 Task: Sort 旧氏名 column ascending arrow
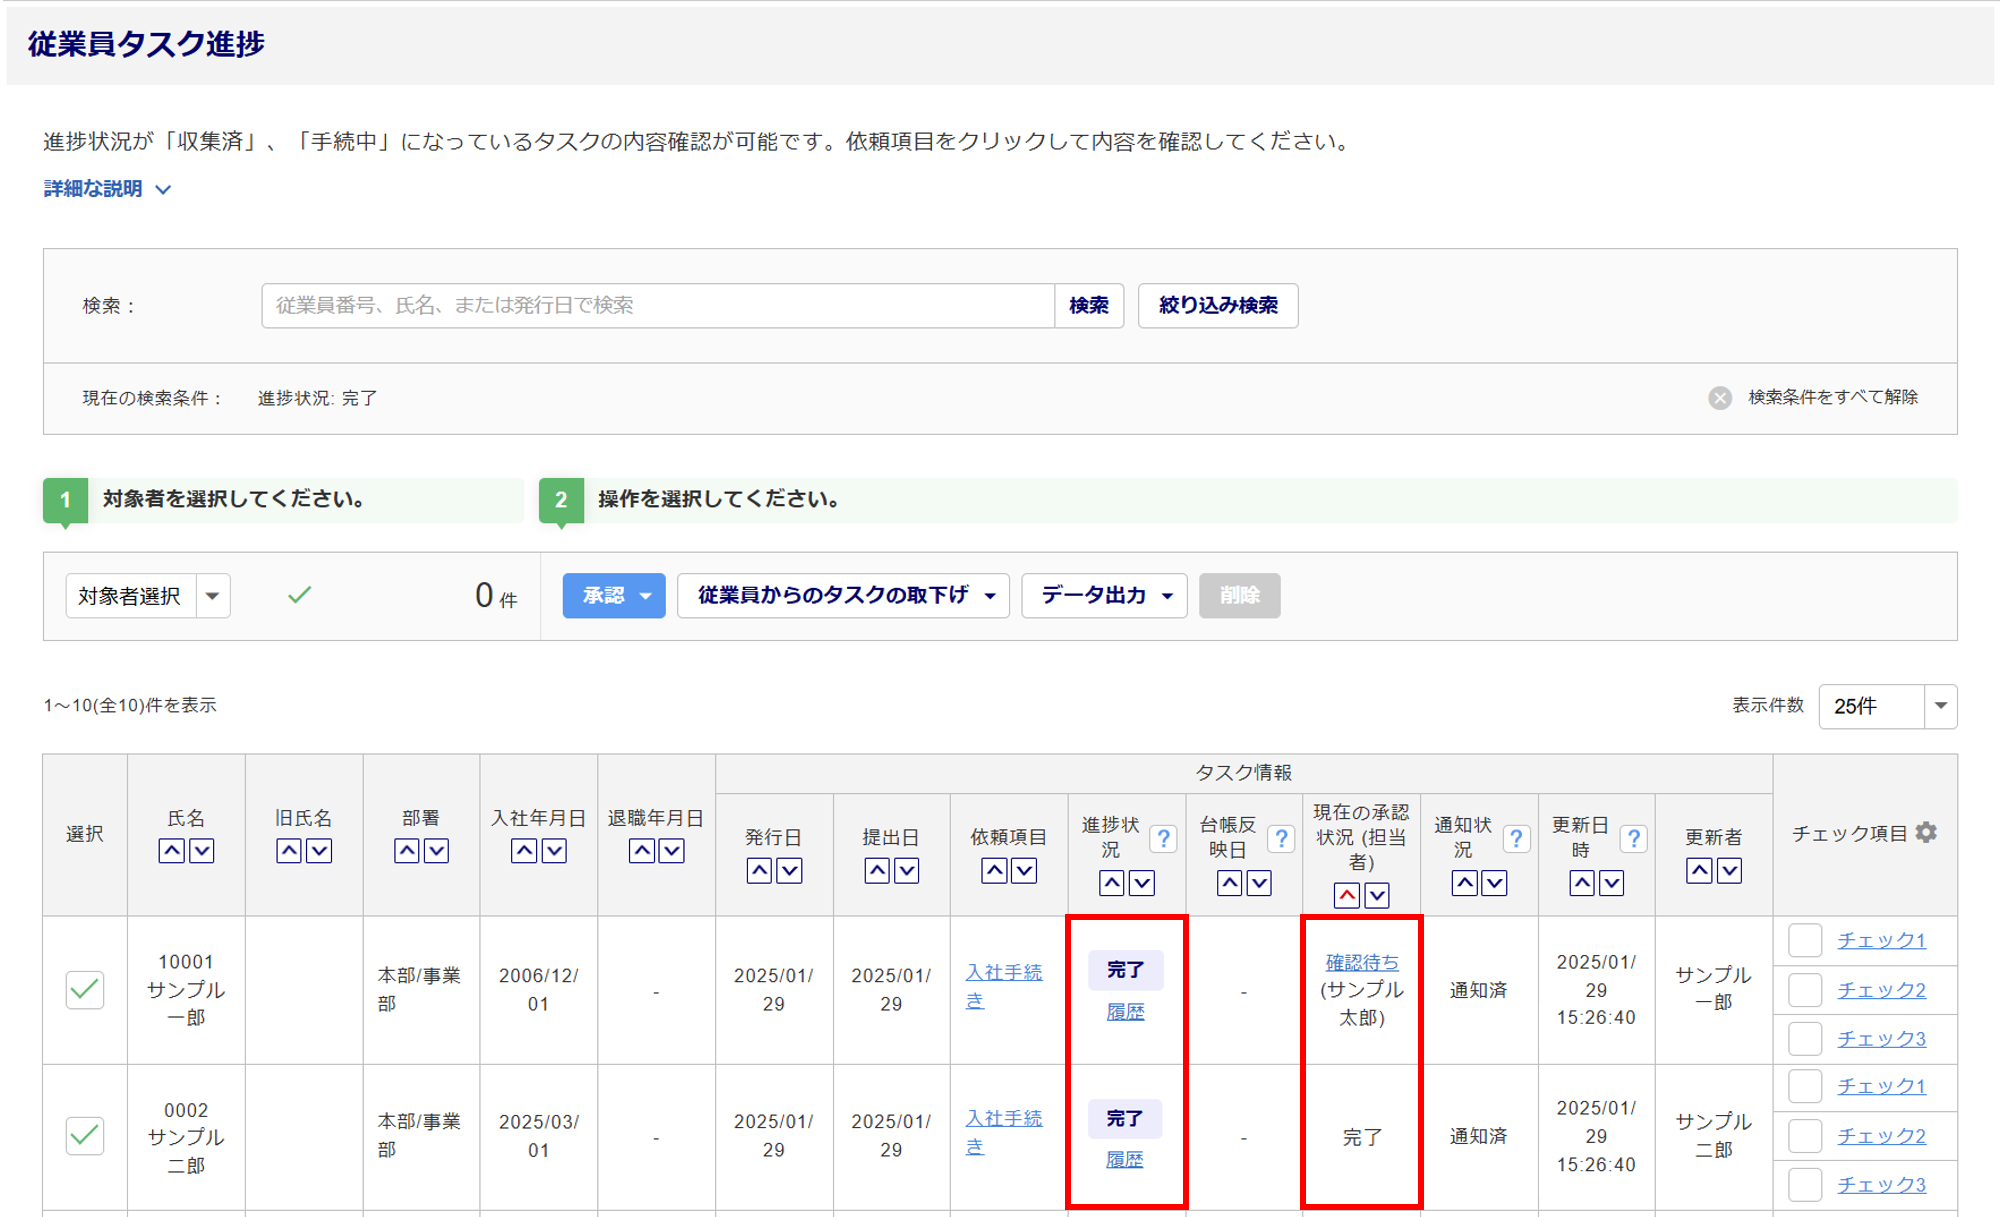coord(289,851)
